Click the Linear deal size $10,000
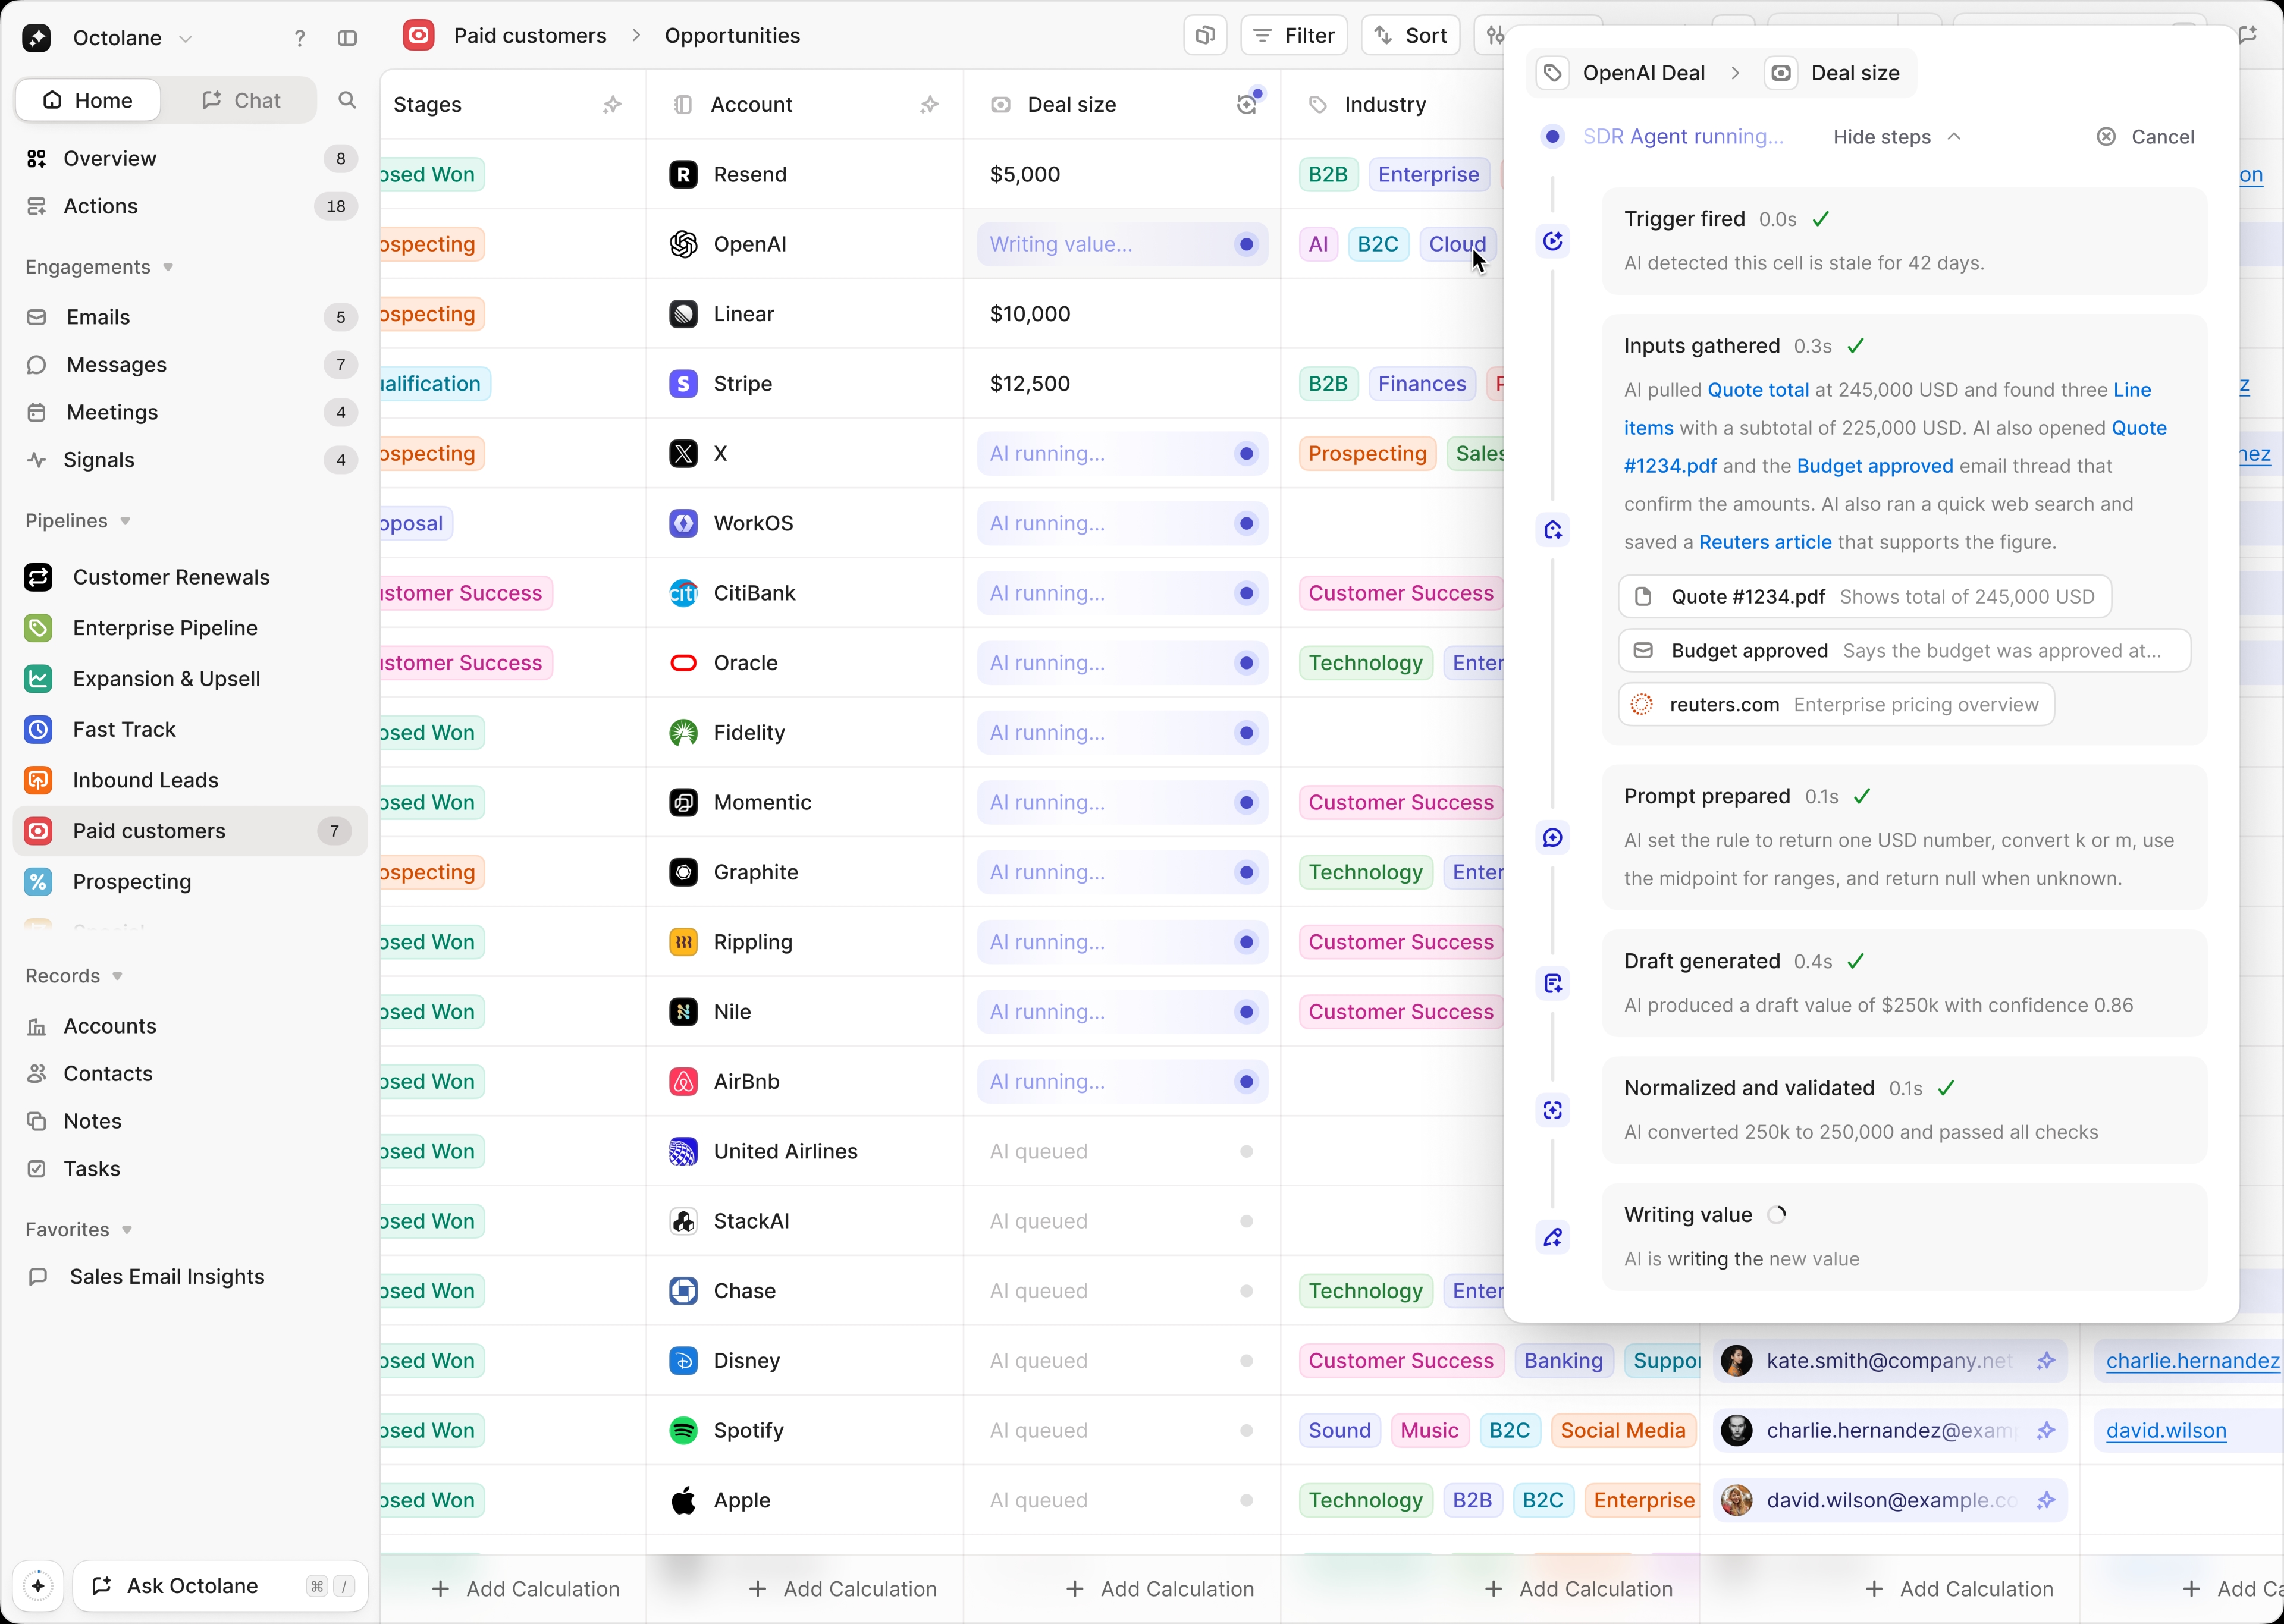Image resolution: width=2284 pixels, height=1624 pixels. 1030,314
